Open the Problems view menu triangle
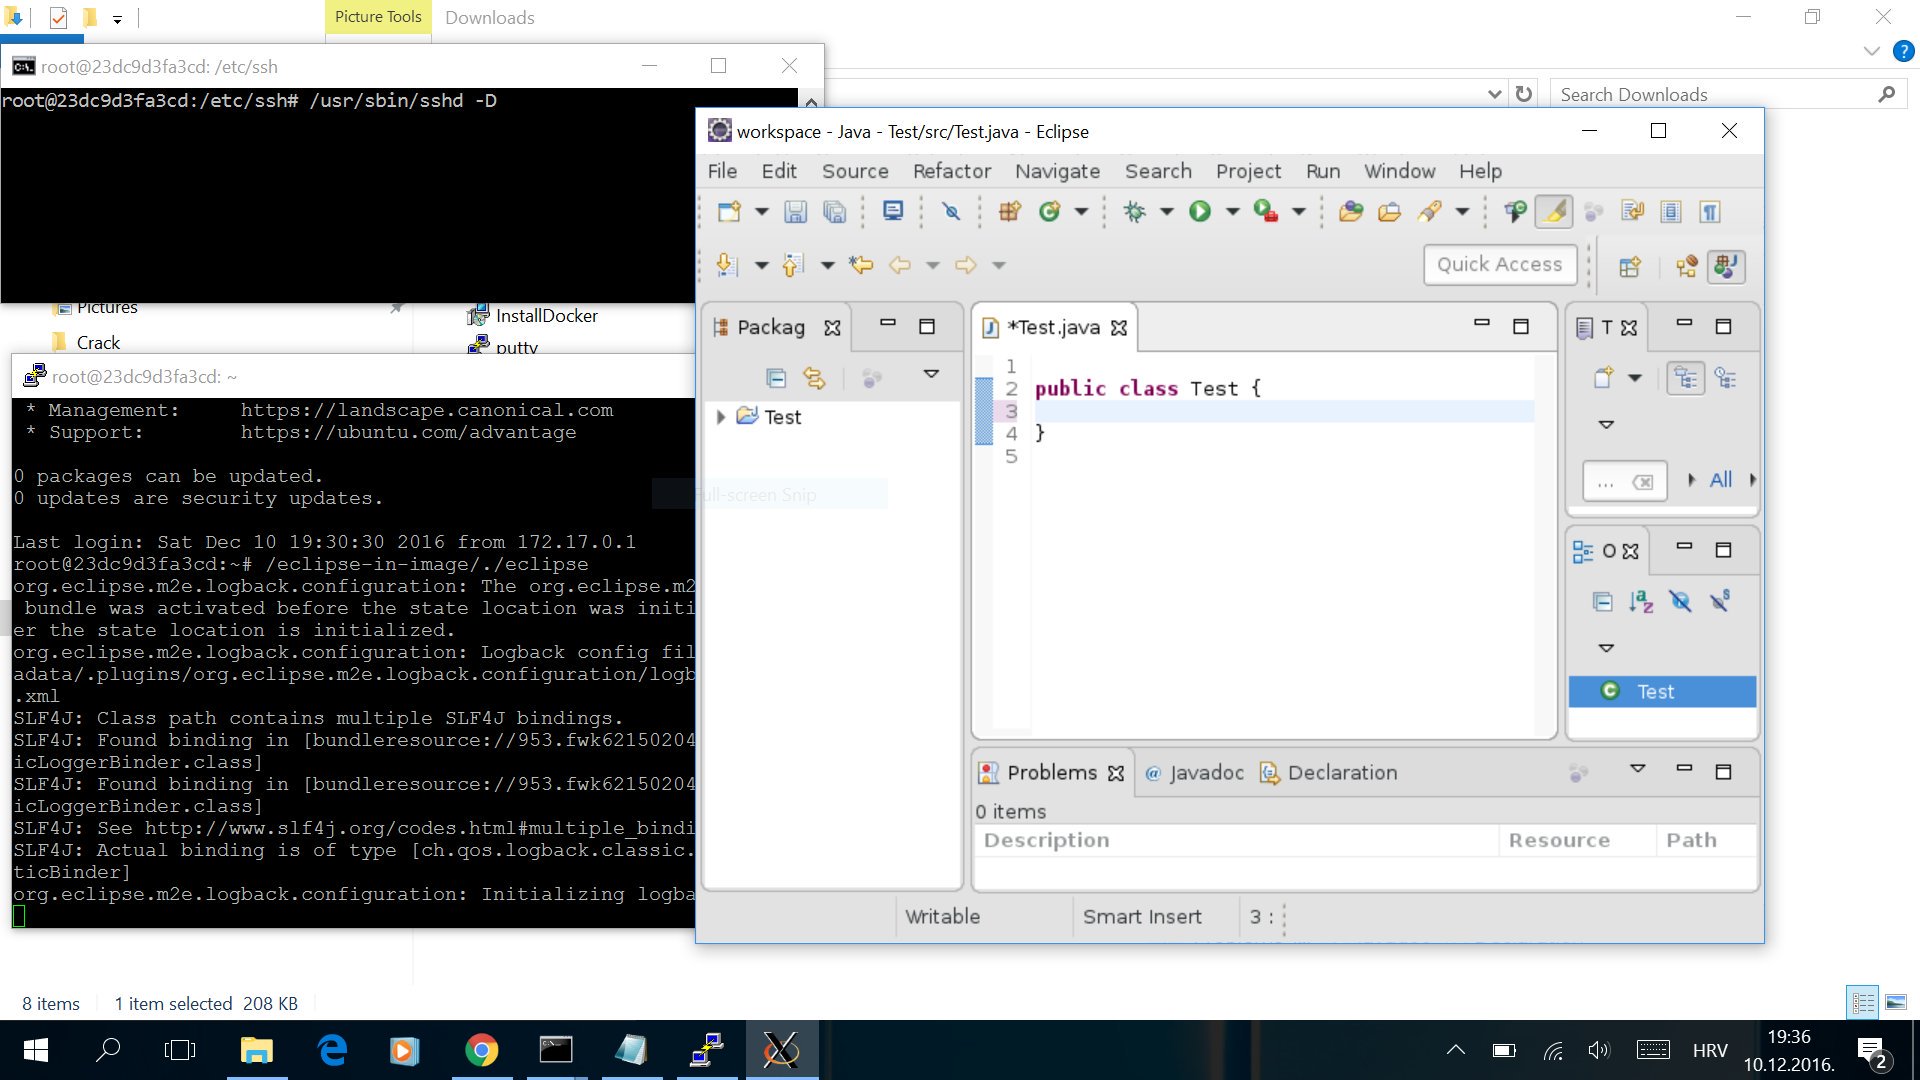This screenshot has height=1080, width=1920. click(1638, 769)
